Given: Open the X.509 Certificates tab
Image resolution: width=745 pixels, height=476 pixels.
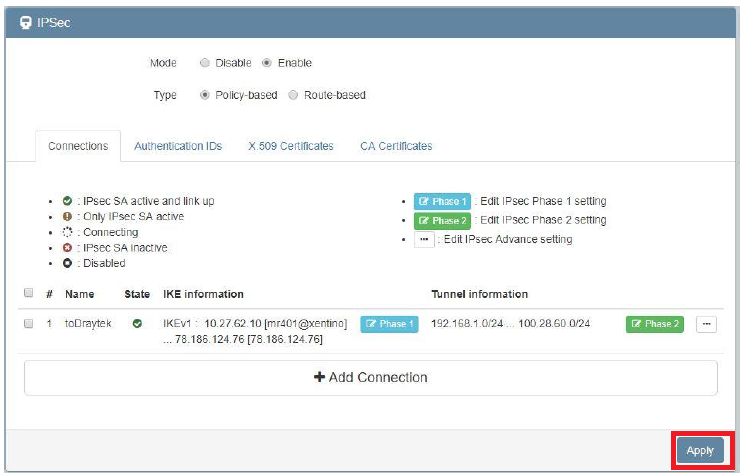Looking at the screenshot, I should coord(291,146).
